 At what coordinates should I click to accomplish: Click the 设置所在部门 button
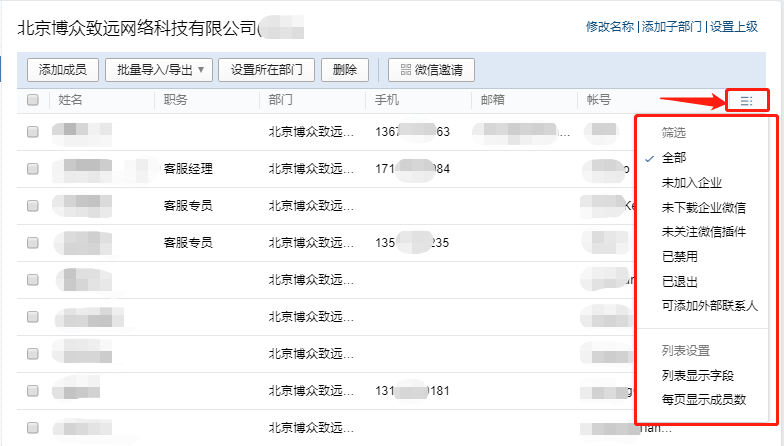click(x=266, y=70)
